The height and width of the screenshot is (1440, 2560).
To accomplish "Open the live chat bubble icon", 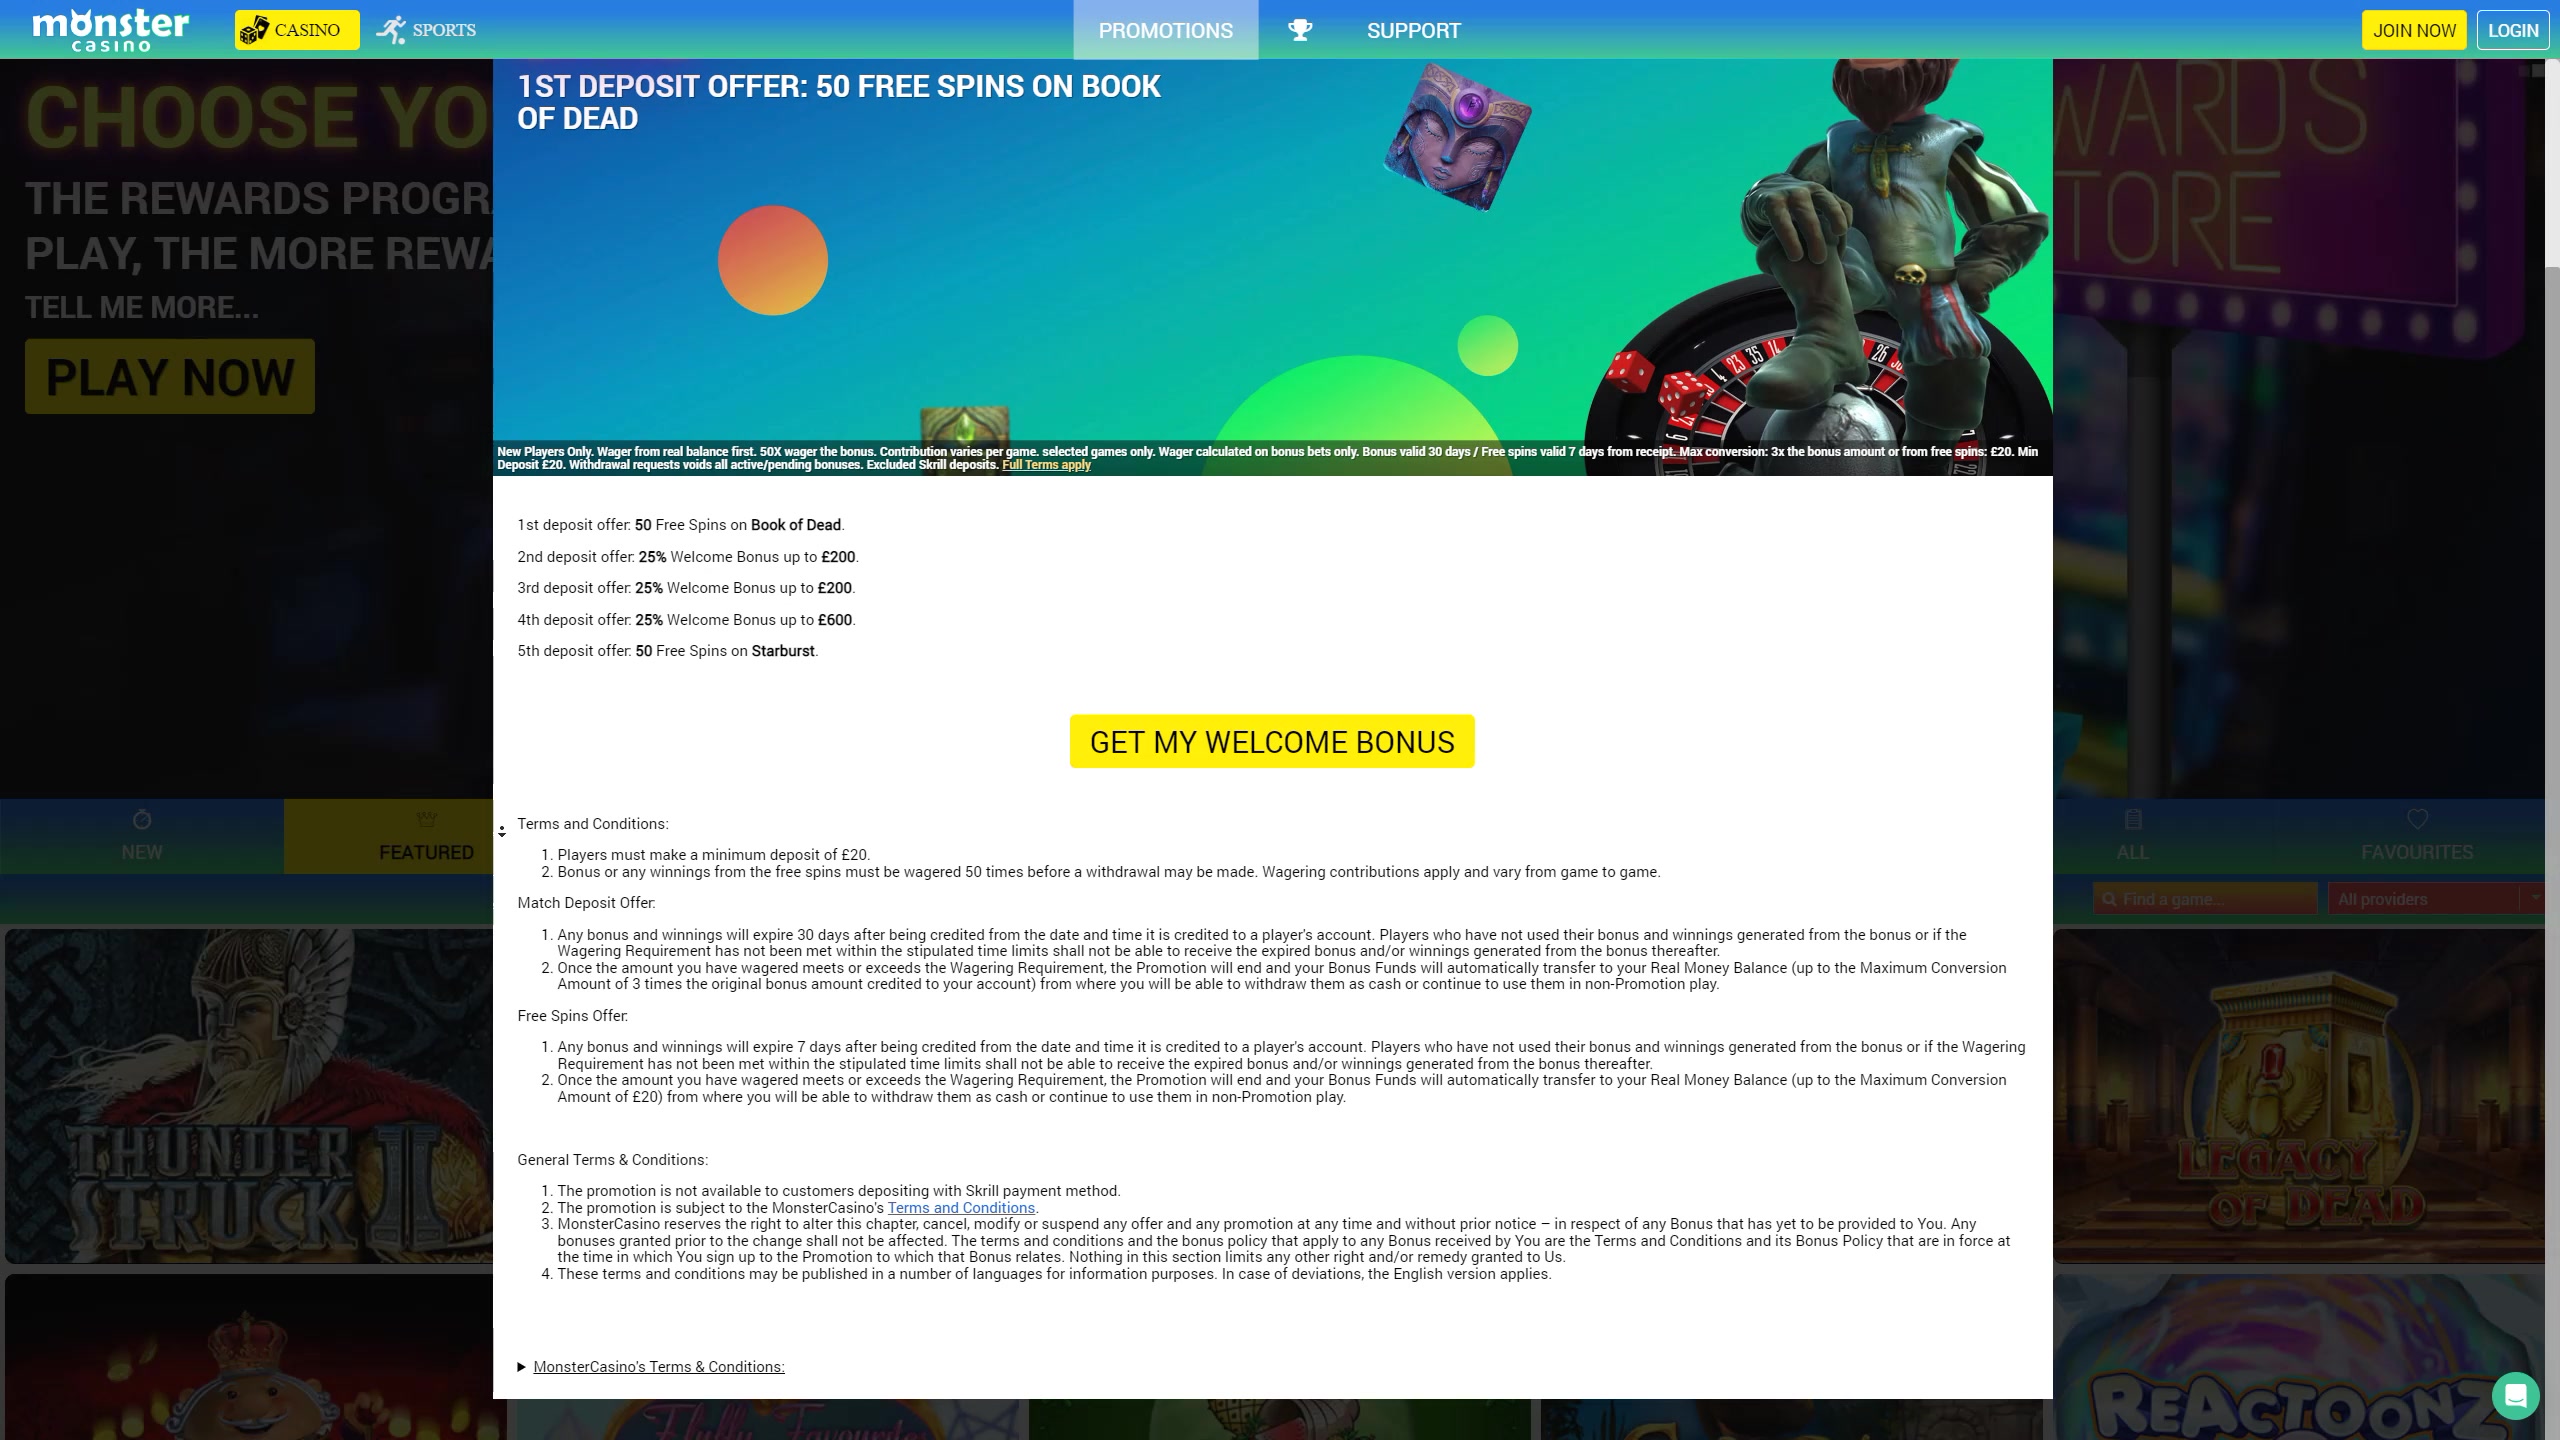I will 2514,1395.
